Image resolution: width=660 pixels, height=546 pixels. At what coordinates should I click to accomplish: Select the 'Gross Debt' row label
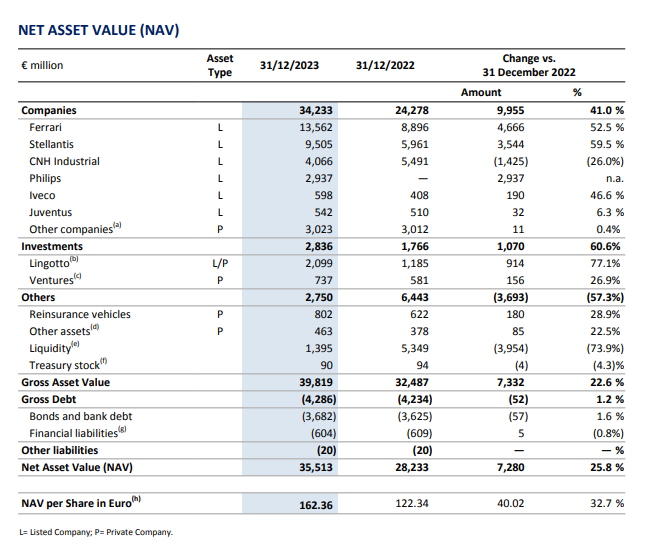click(49, 400)
